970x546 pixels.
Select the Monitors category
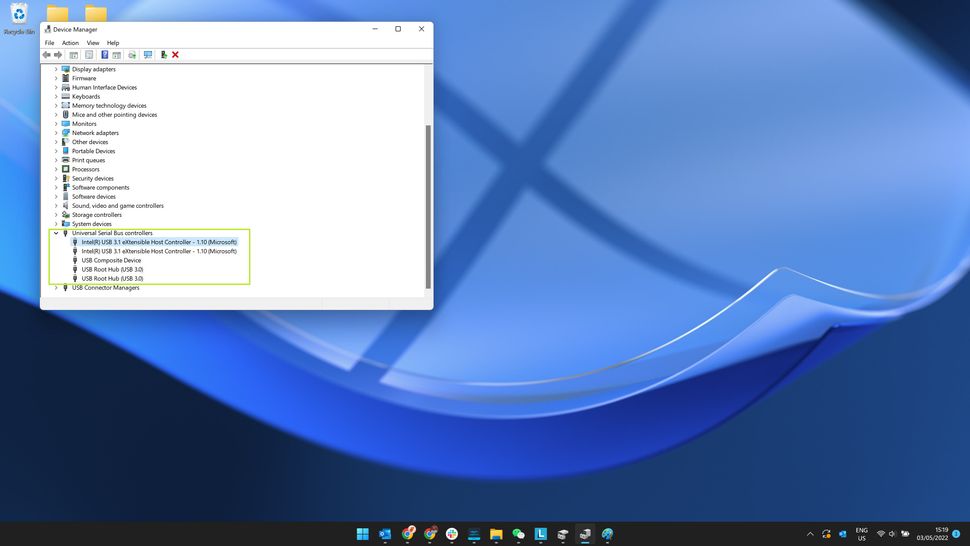tap(84, 124)
